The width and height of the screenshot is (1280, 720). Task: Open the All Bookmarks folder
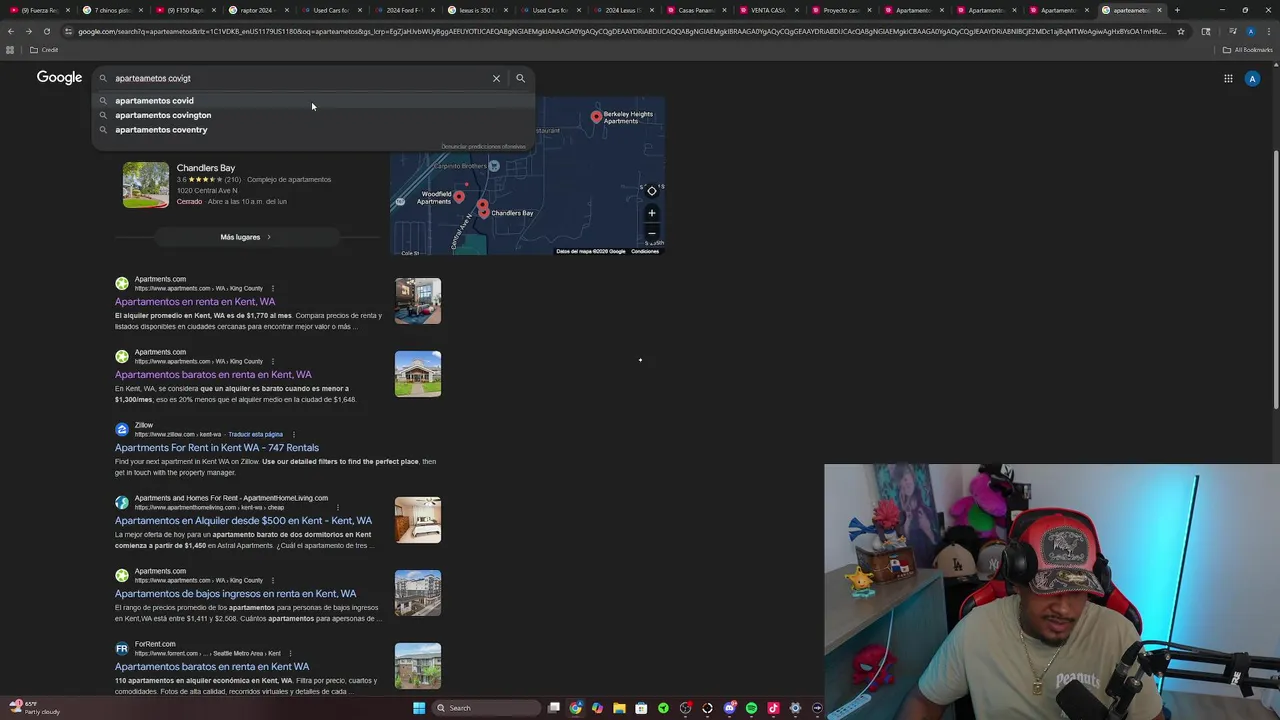click(1247, 50)
